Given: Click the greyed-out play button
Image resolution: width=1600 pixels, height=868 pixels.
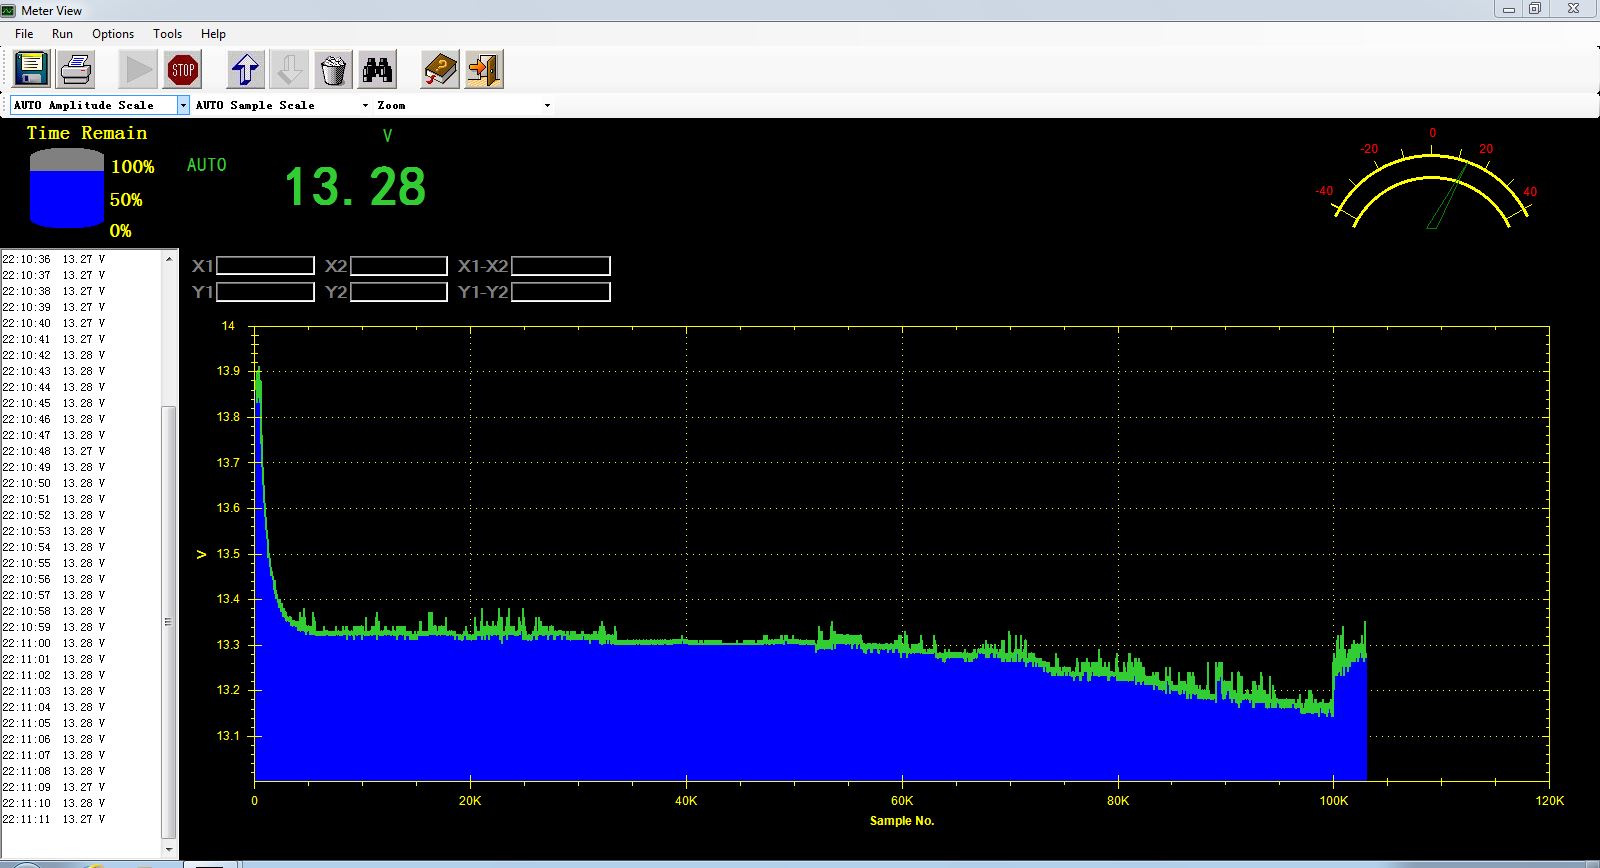Looking at the screenshot, I should 138,70.
